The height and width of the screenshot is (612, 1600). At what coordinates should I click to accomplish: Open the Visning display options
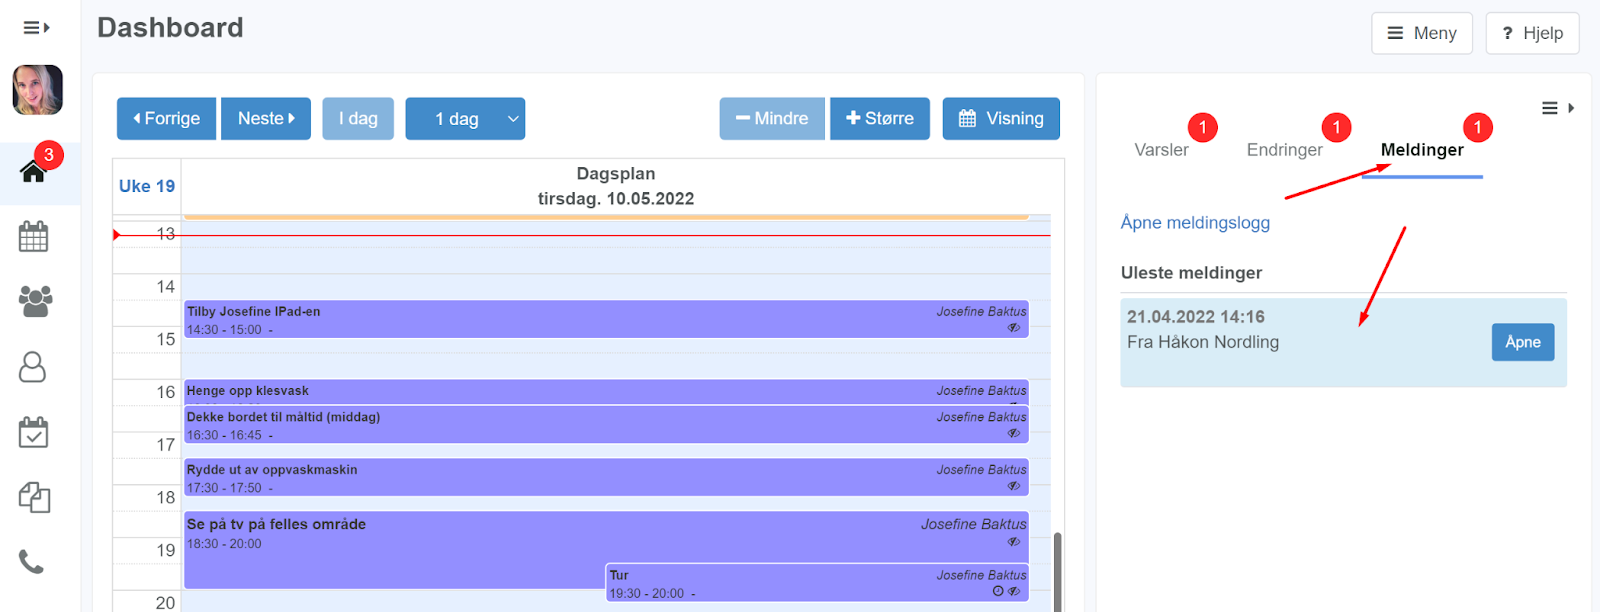tap(1001, 118)
